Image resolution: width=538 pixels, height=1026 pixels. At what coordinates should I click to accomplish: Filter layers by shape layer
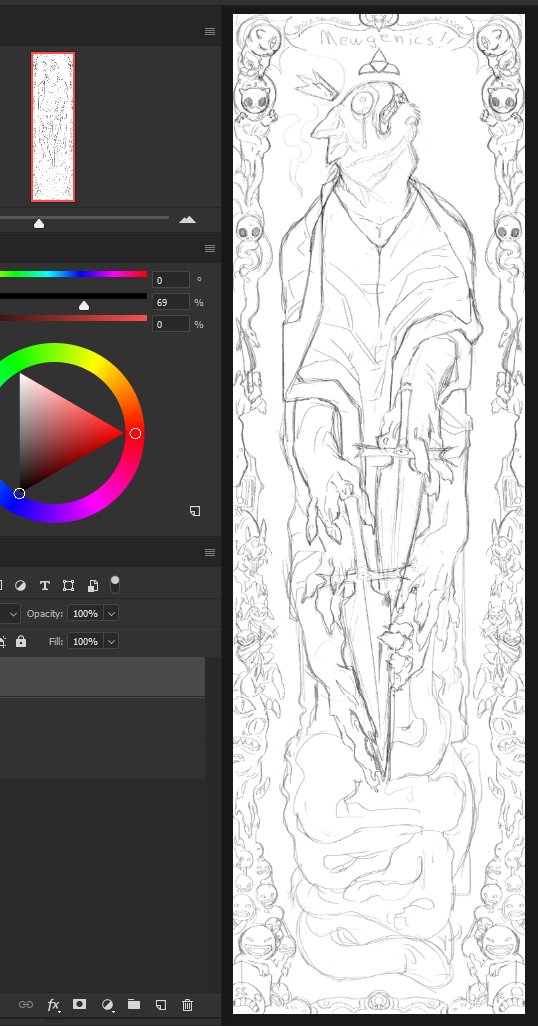[x=68, y=586]
